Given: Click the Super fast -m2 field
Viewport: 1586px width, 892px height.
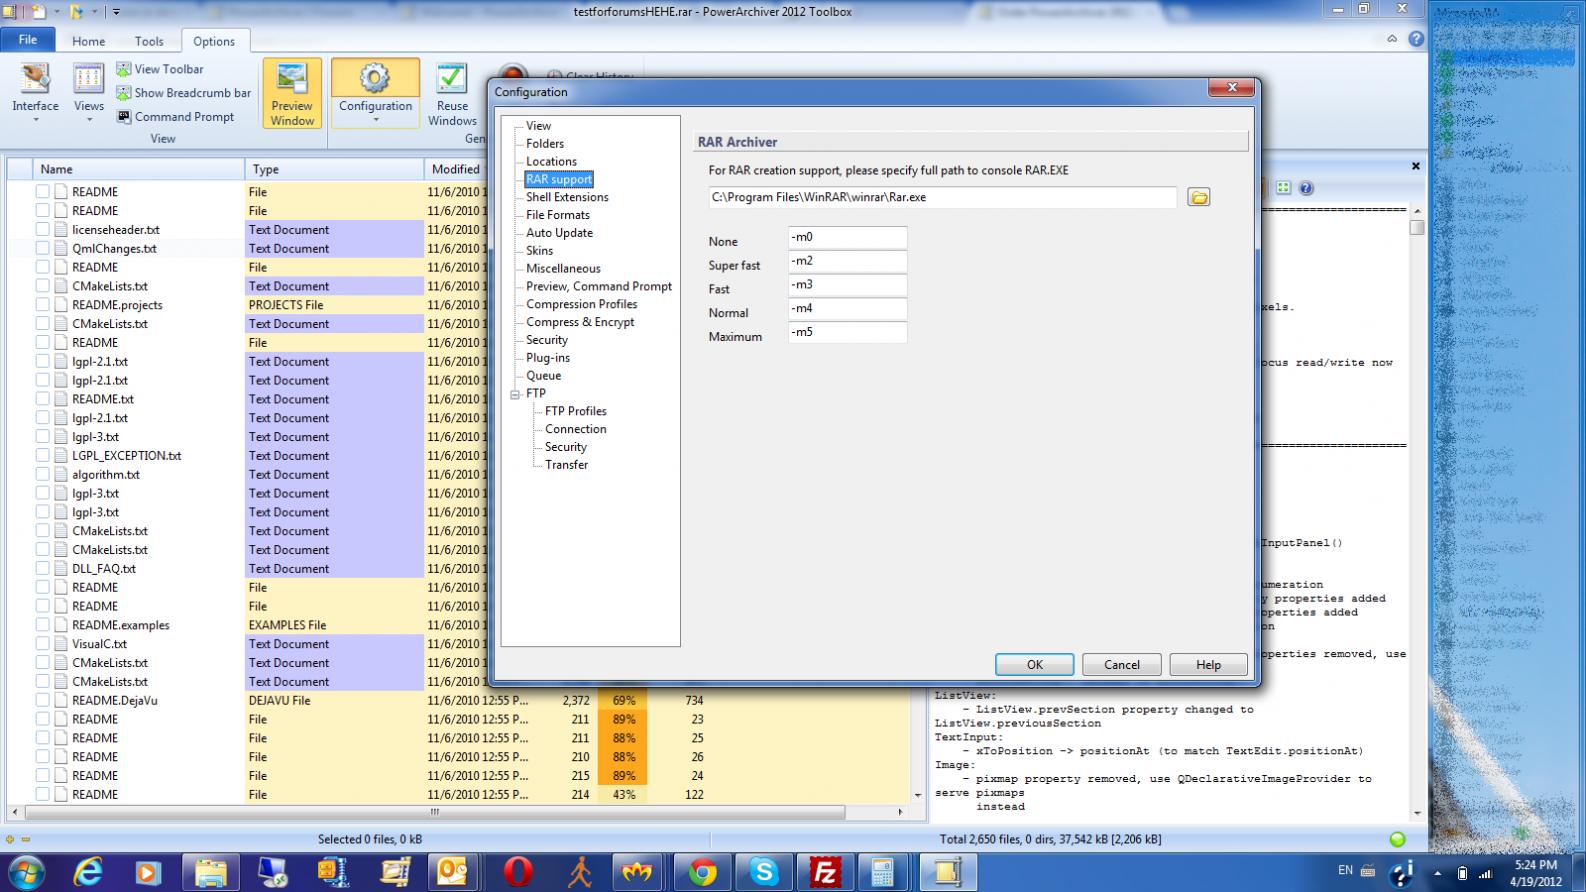Looking at the screenshot, I should point(847,261).
